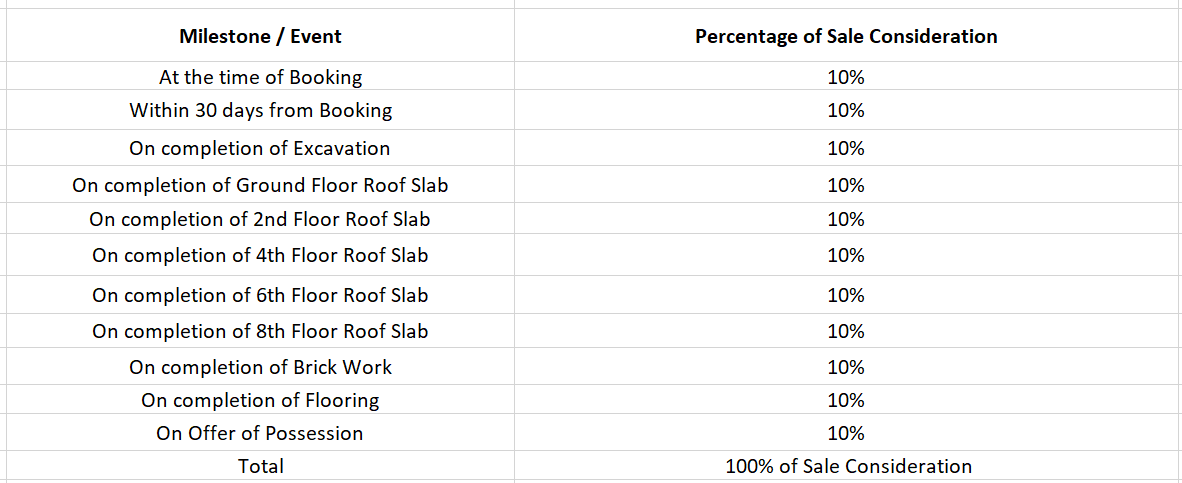Image resolution: width=1182 pixels, height=483 pixels.
Task: Click the "On completion of Brick Work" cell
Action: (260, 367)
